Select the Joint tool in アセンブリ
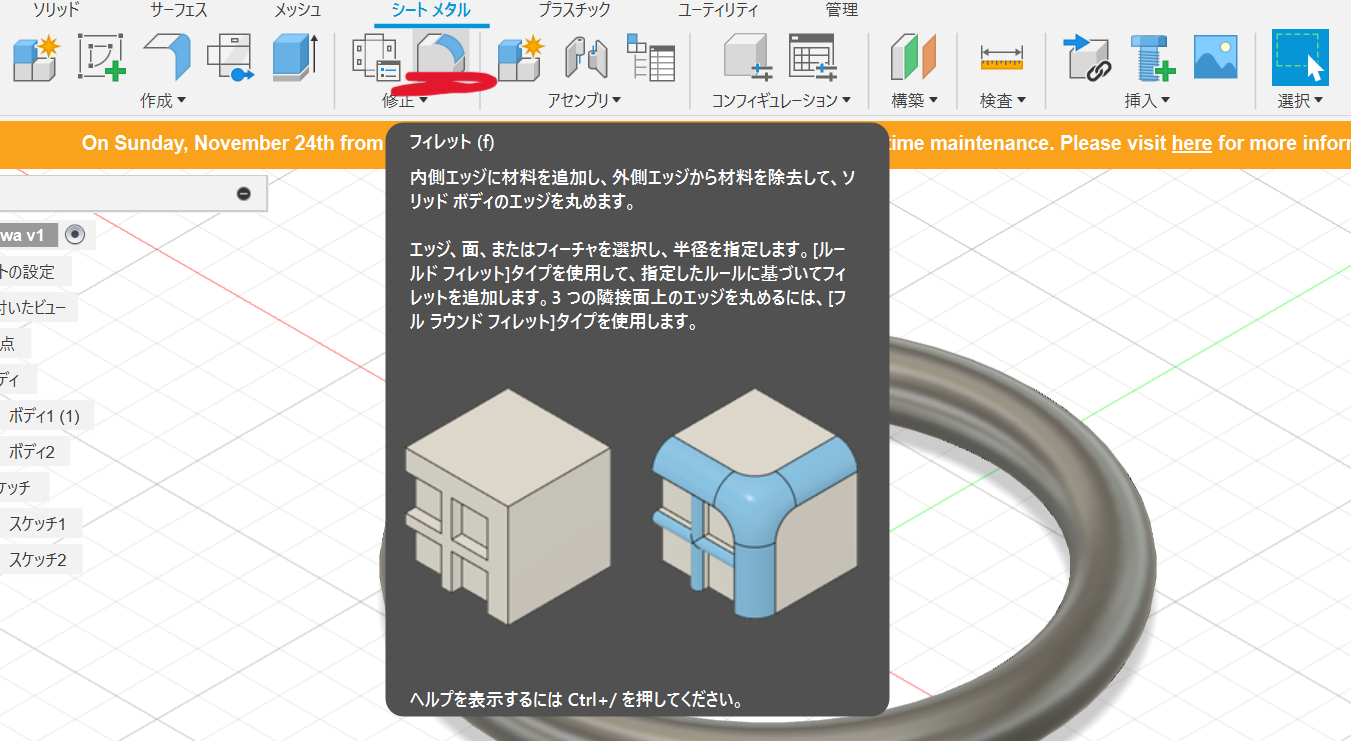This screenshot has height=741, width=1351. [586, 57]
